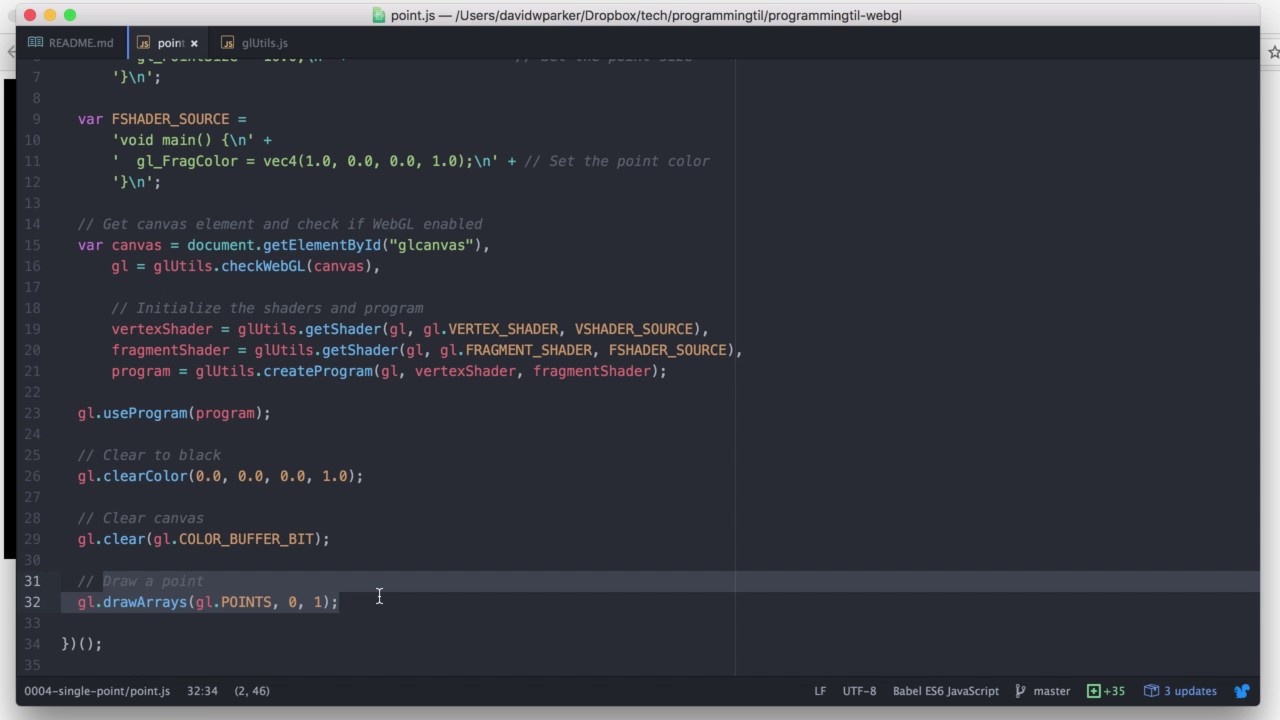Click the '// Set the point color' comment
Screen dimensions: 1280x720
click(x=617, y=161)
